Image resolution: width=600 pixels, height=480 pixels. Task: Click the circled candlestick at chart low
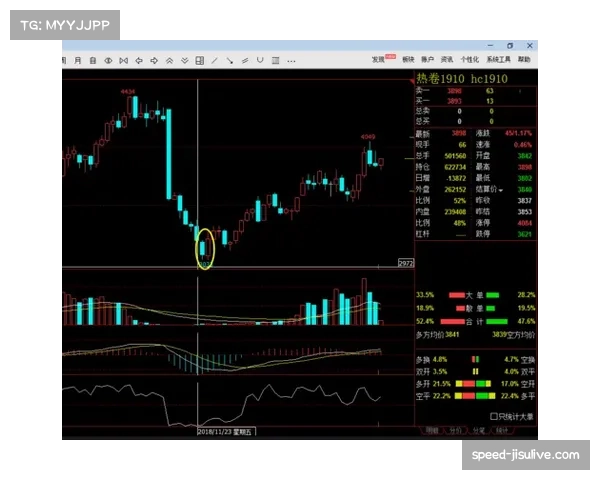coord(204,248)
